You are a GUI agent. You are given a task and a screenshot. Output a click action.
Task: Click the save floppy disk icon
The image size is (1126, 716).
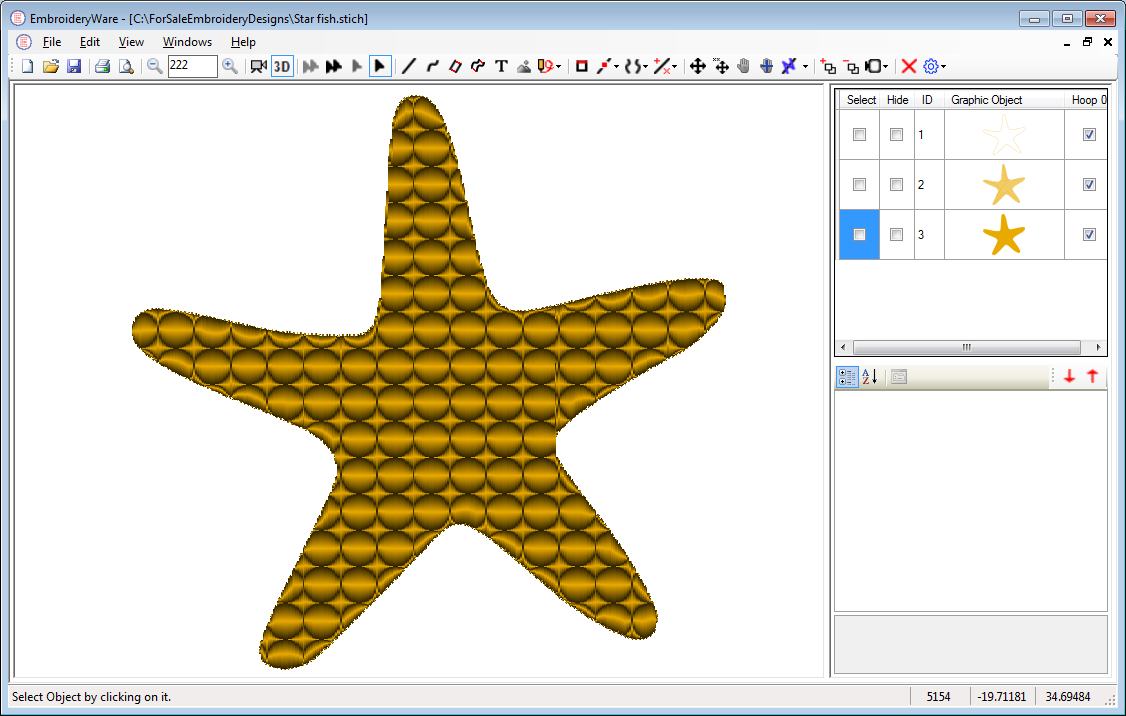73,66
